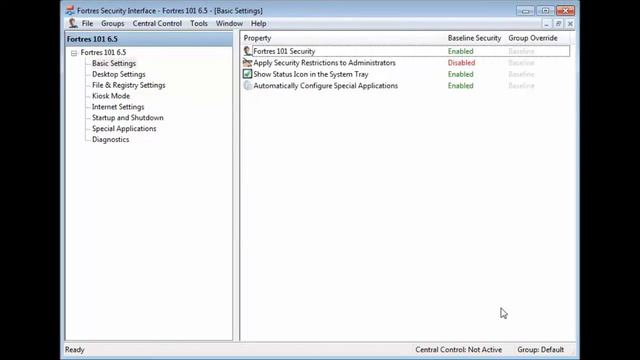640x360 pixels.
Task: Click Group Override cell for Automatically Configure
Action: 521,85
